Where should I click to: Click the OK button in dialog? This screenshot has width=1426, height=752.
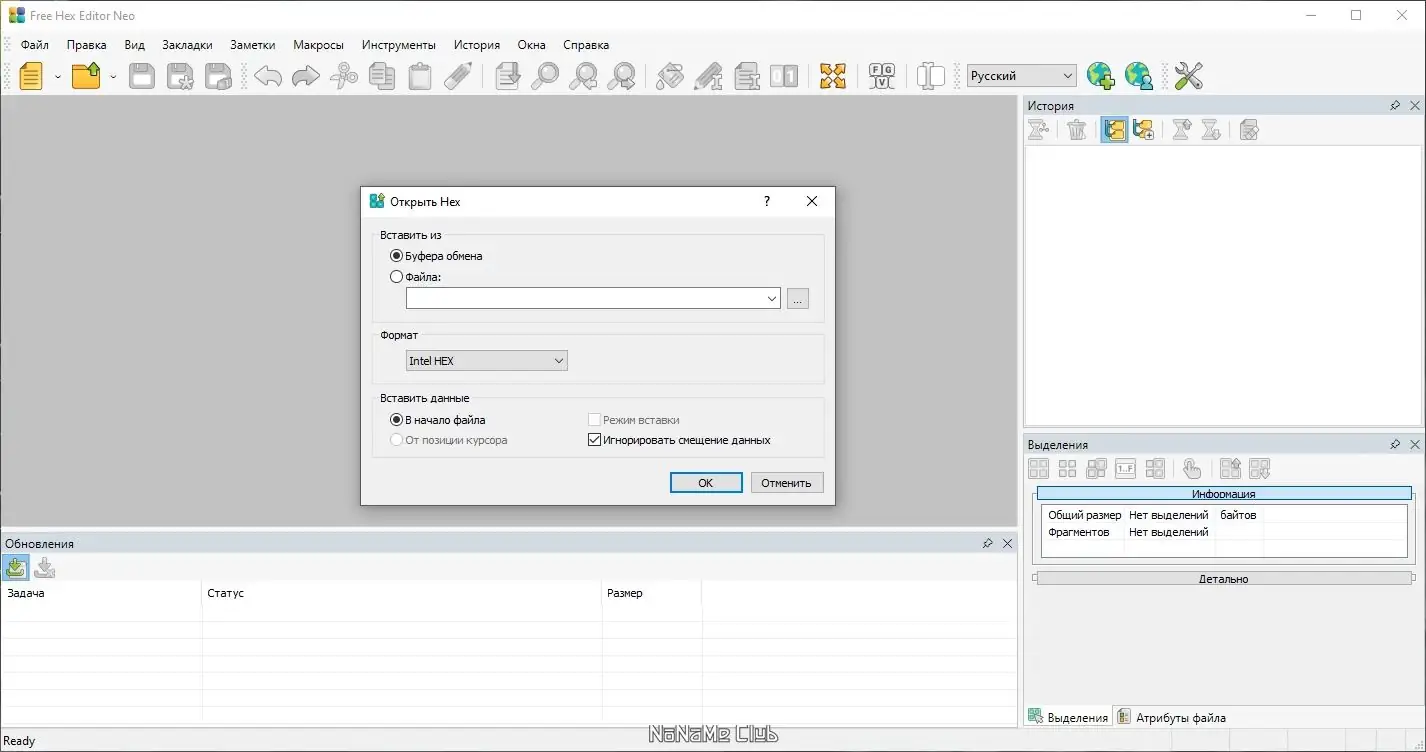[706, 483]
